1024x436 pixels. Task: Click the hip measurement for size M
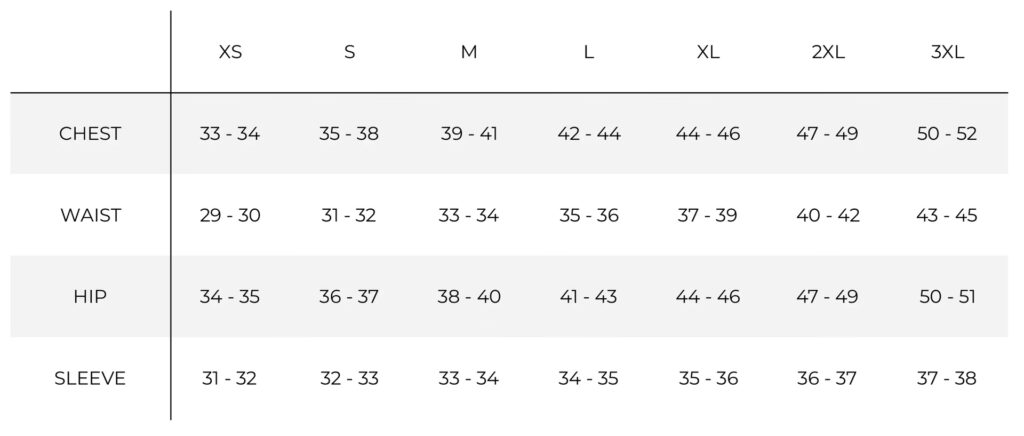pos(469,297)
